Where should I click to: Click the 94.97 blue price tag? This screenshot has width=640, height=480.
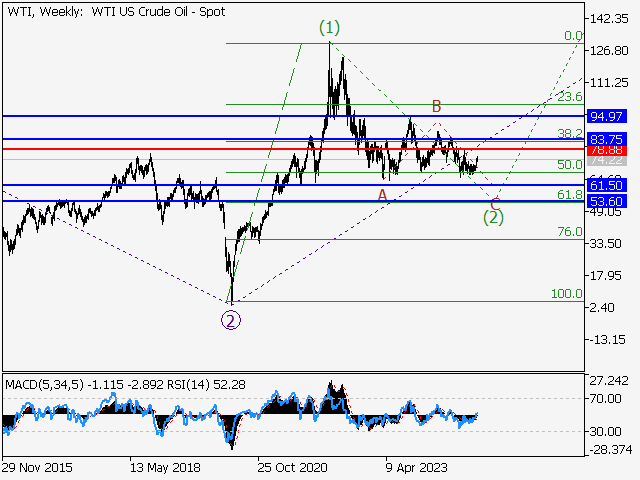607,117
